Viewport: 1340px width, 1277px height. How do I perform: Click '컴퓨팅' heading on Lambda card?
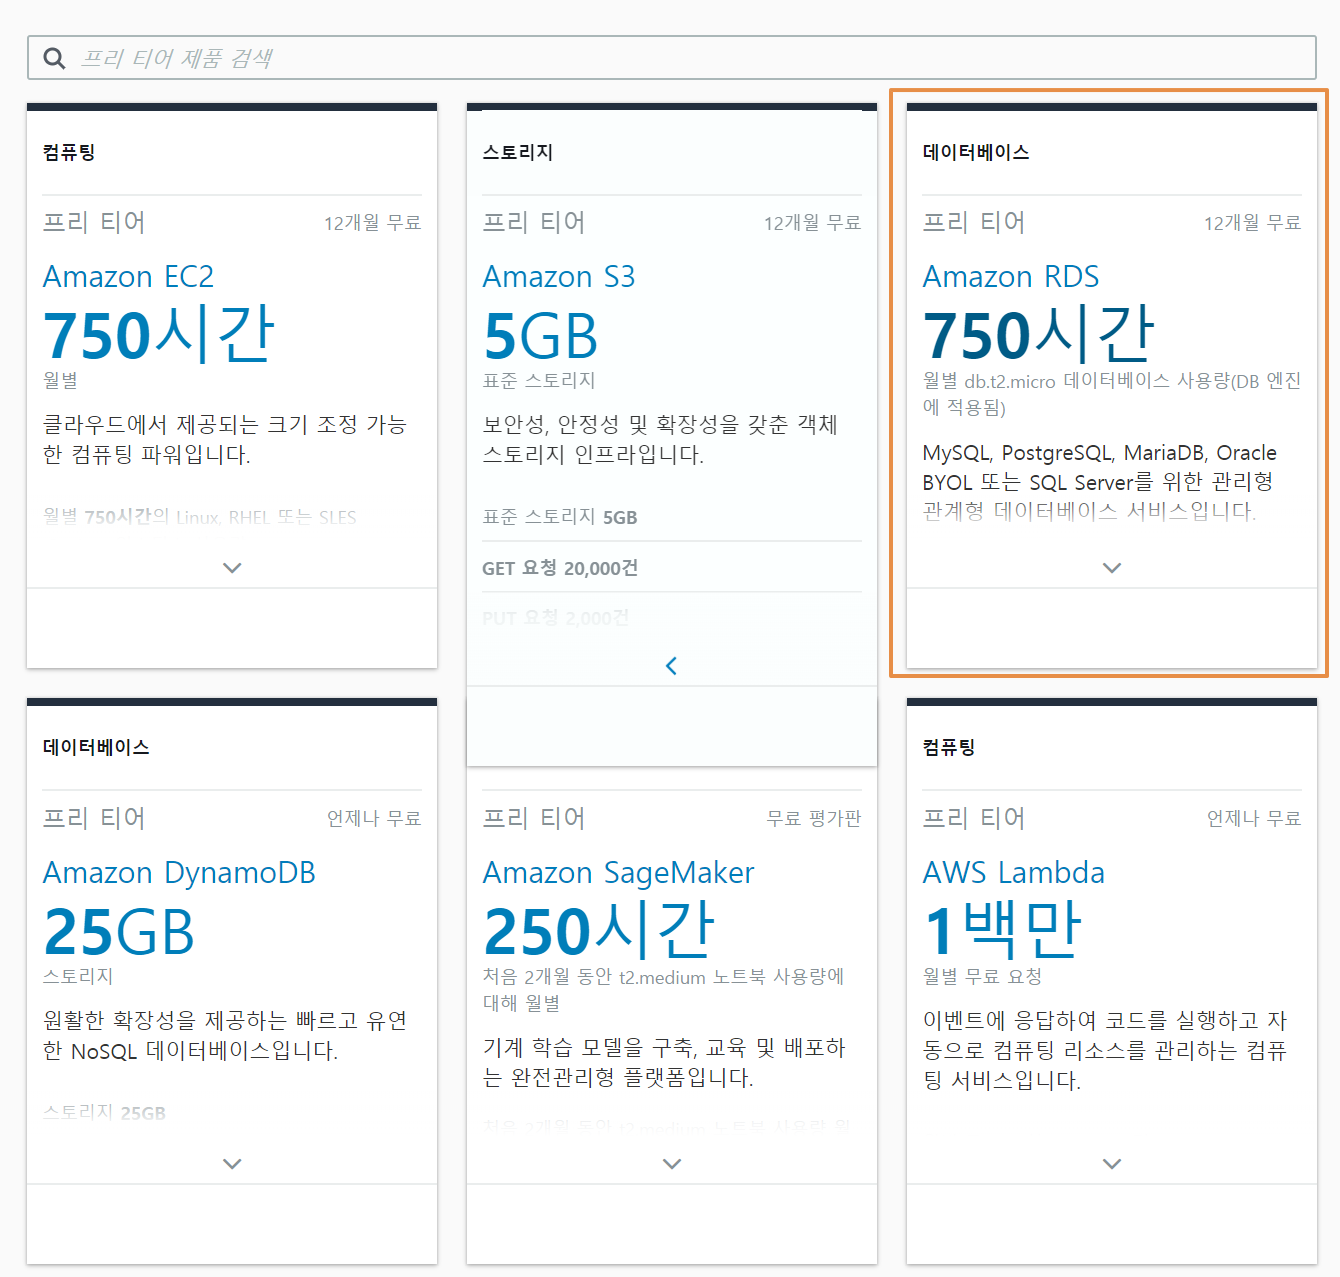pyautogui.click(x=949, y=748)
